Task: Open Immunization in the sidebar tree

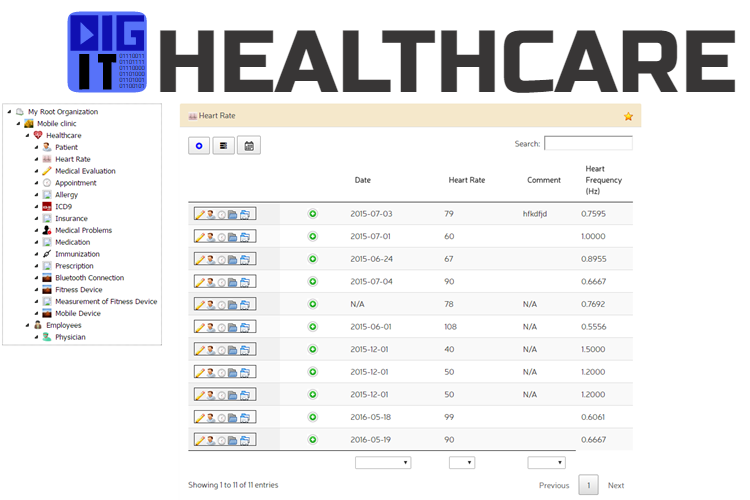Action: pyautogui.click(x=77, y=254)
